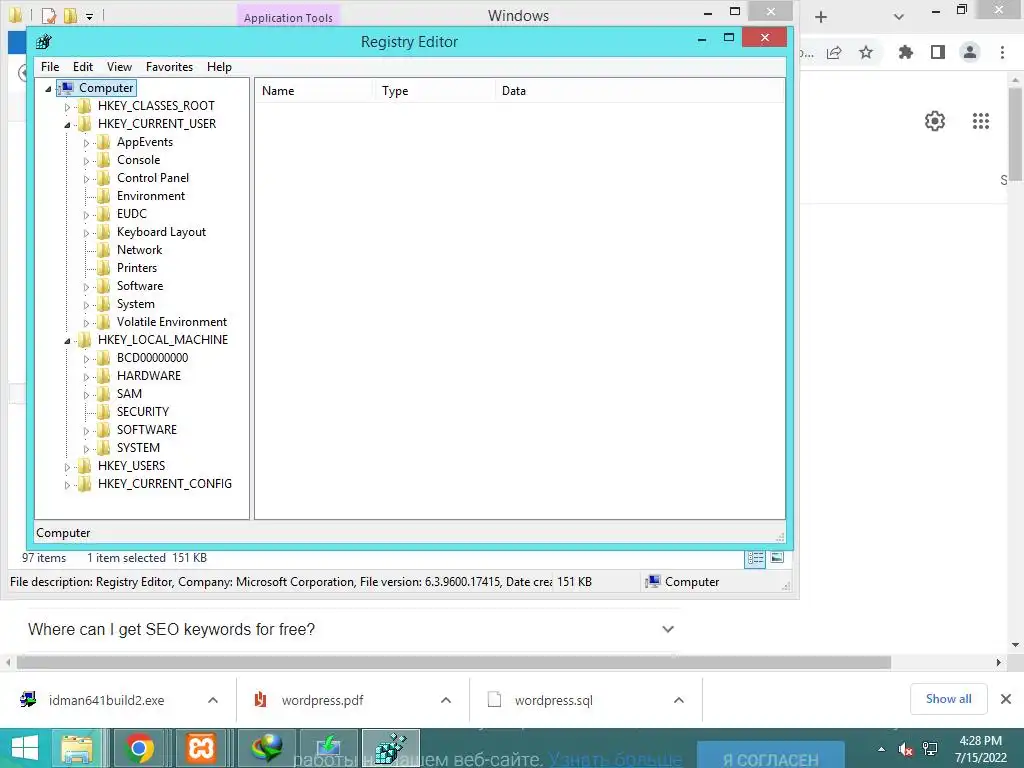Expand the HKEY_CURRENT_CONFIG arrow

tap(67, 485)
